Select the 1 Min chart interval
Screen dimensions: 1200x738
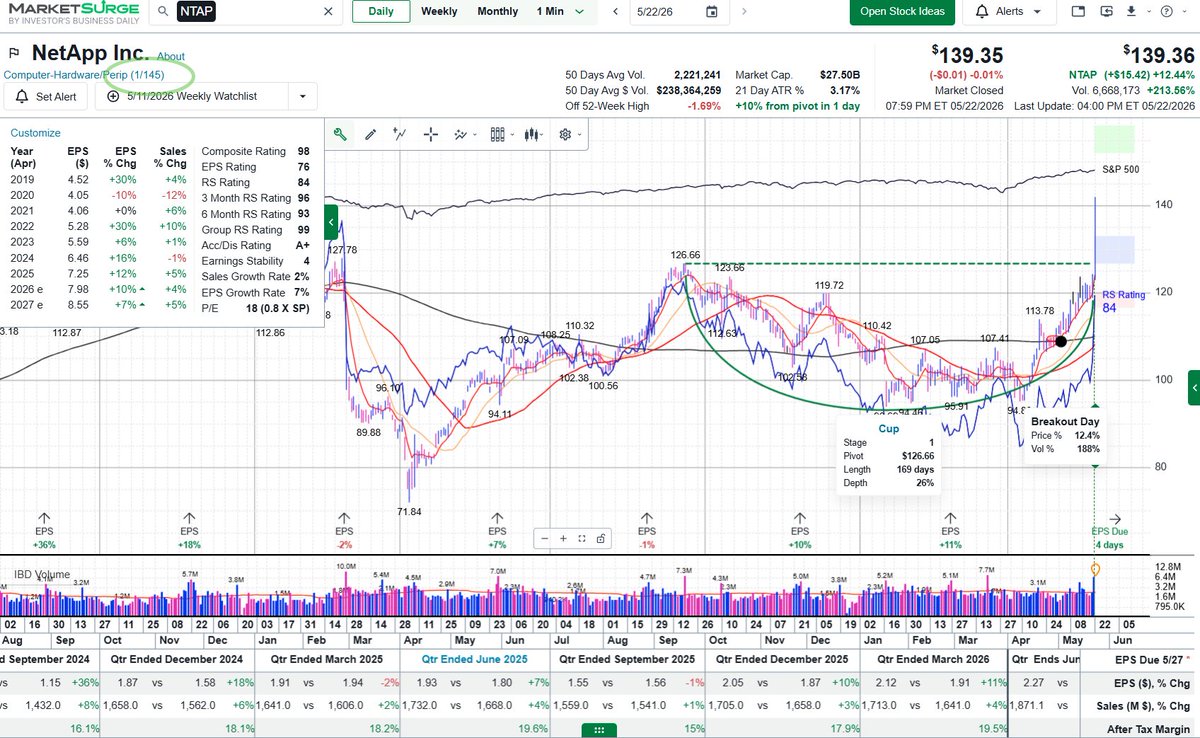tap(551, 11)
